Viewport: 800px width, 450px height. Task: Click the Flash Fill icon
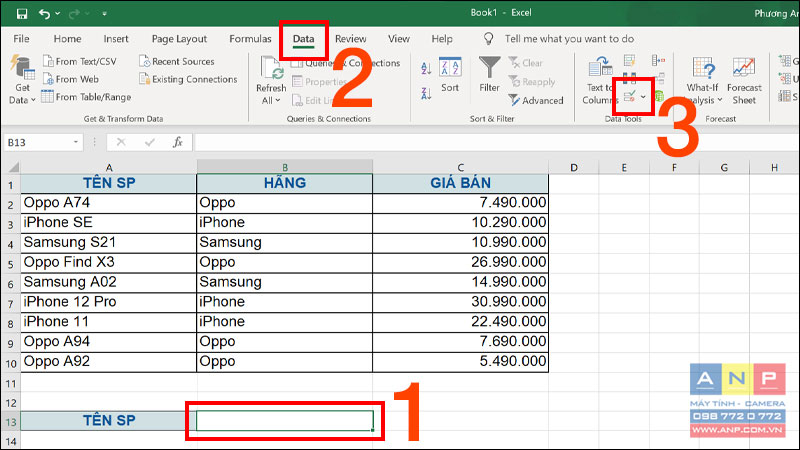pyautogui.click(x=630, y=61)
